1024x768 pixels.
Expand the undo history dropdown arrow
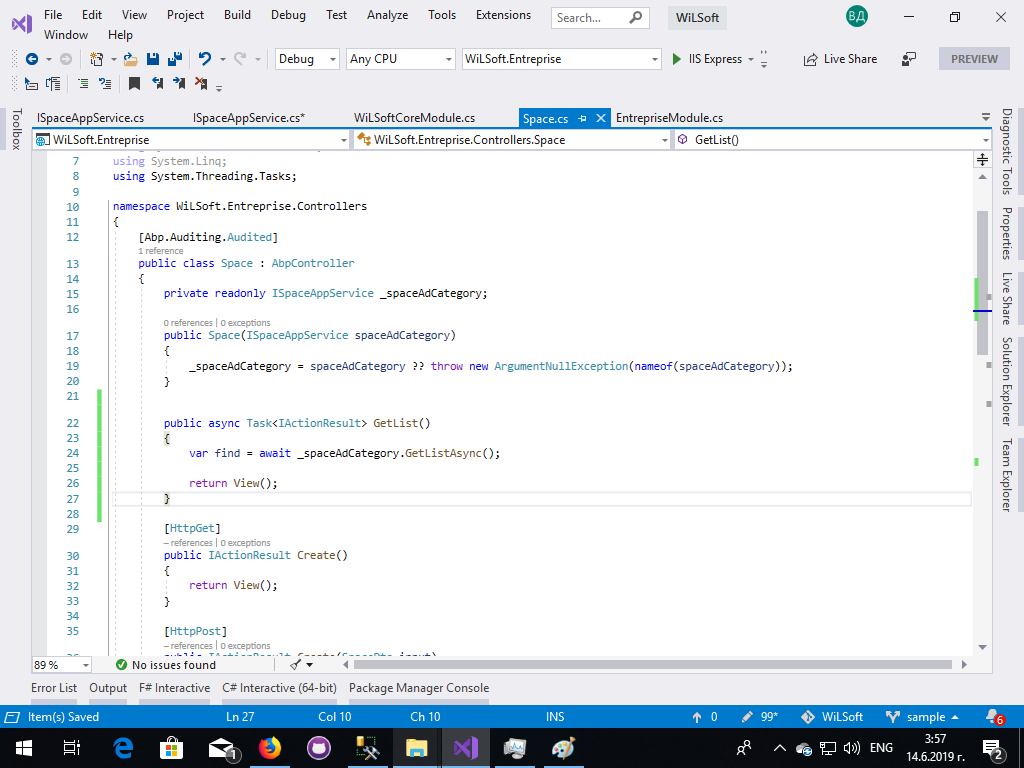[x=223, y=59]
